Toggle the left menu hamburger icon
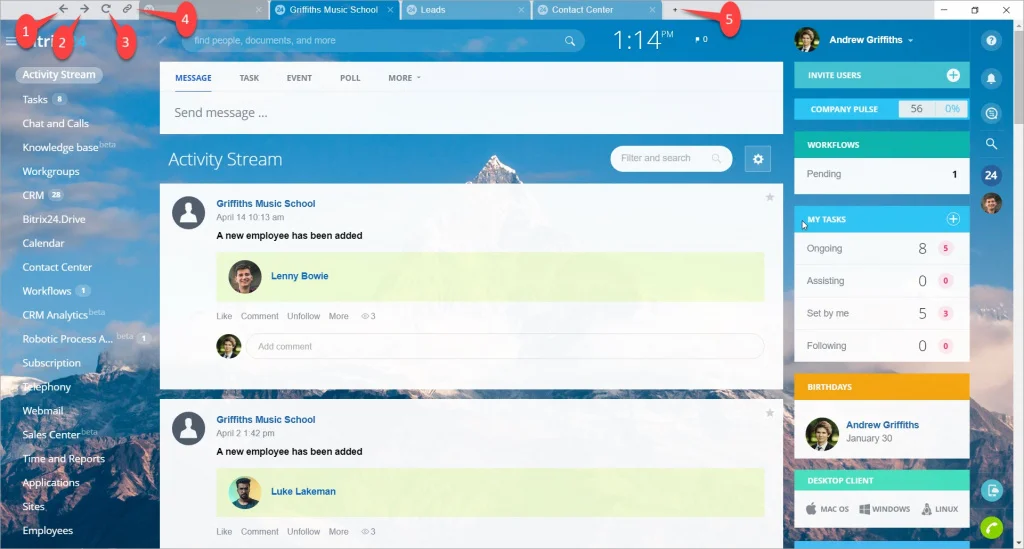1024x549 pixels. click(10, 41)
